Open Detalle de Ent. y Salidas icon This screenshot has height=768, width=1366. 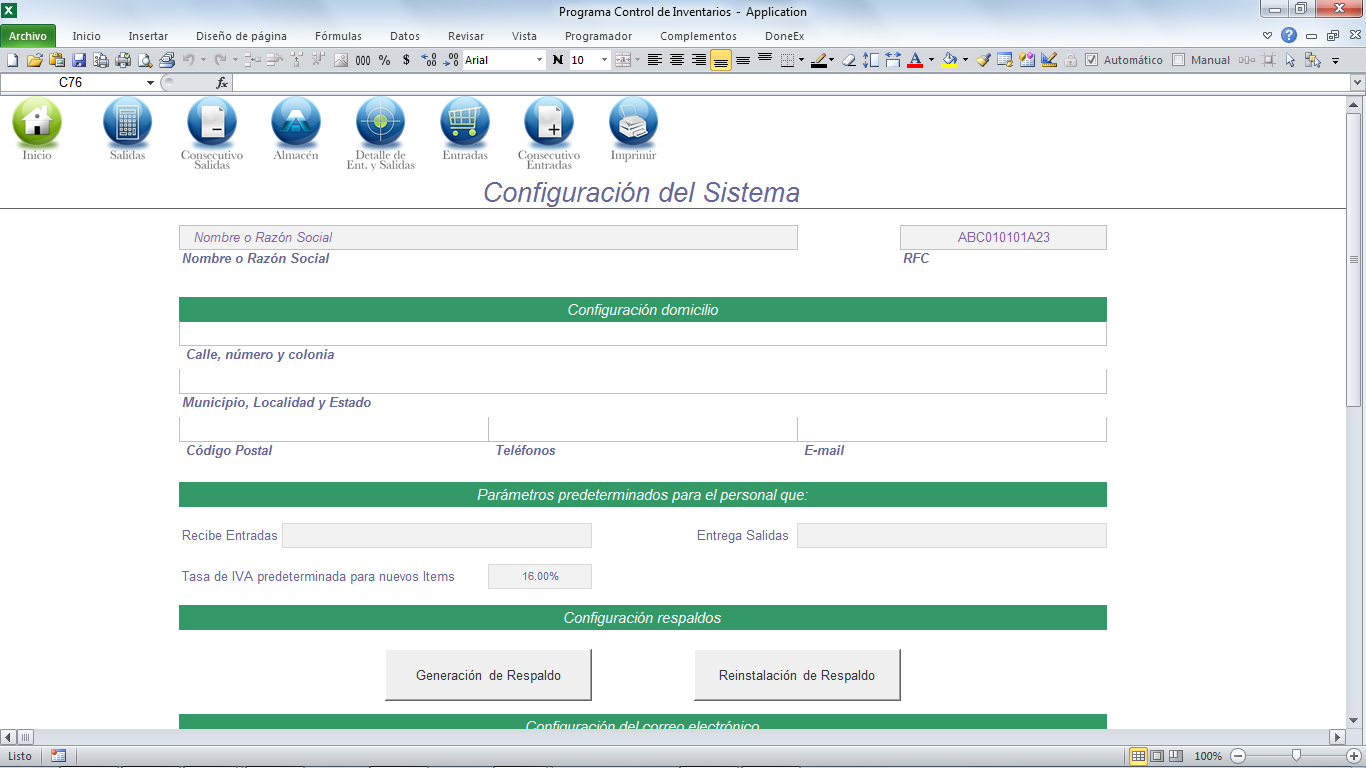(x=380, y=122)
